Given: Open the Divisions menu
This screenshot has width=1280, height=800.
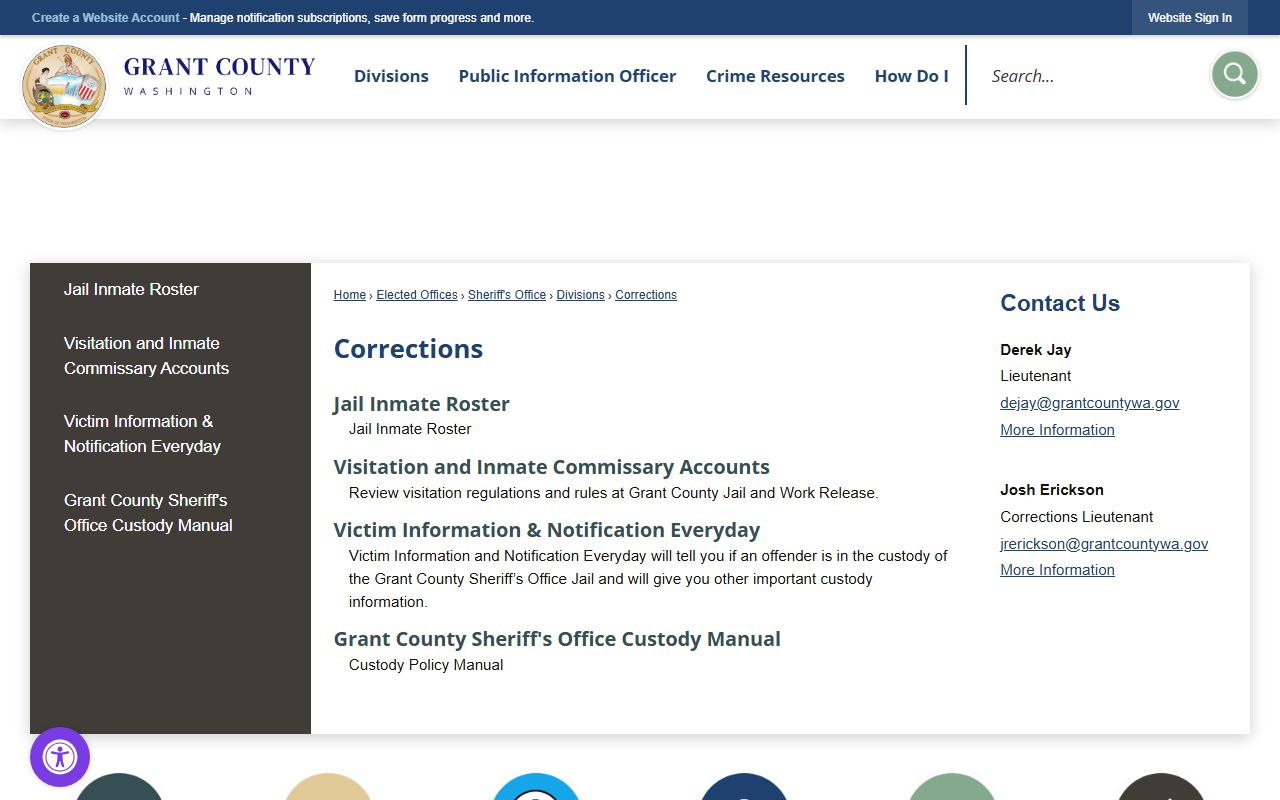Looking at the screenshot, I should pyautogui.click(x=391, y=76).
